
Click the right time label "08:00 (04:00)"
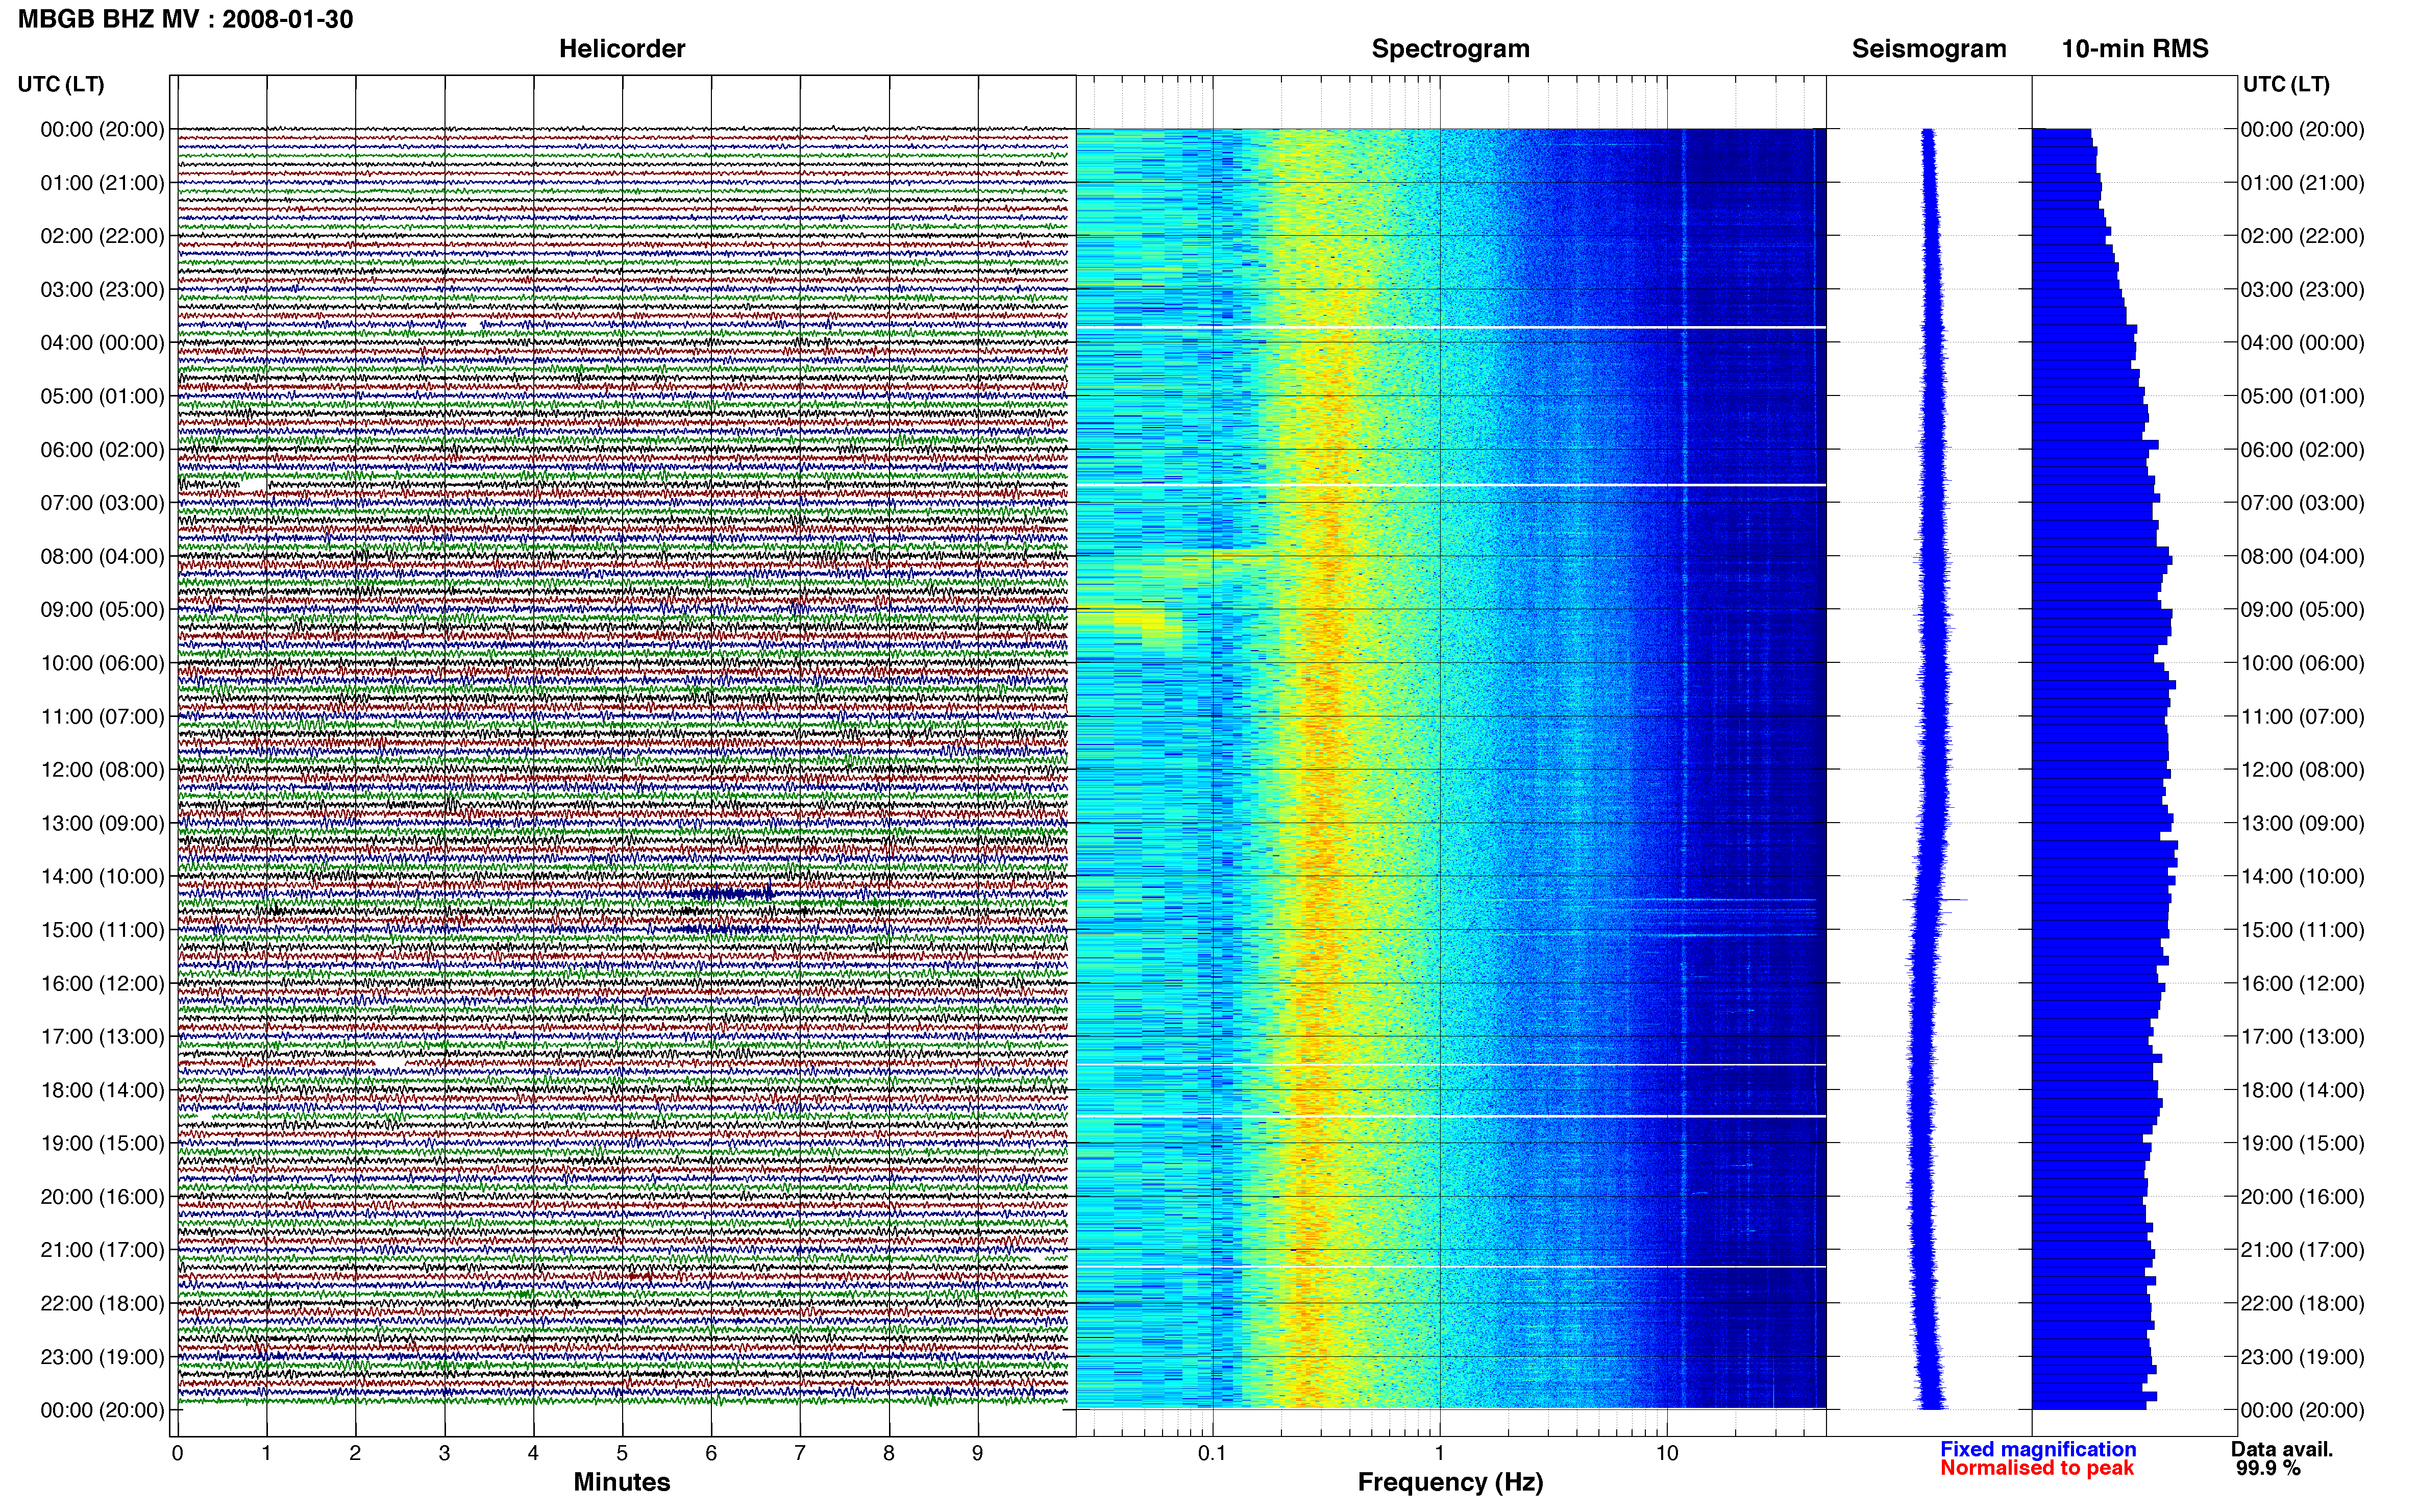click(x=2302, y=557)
